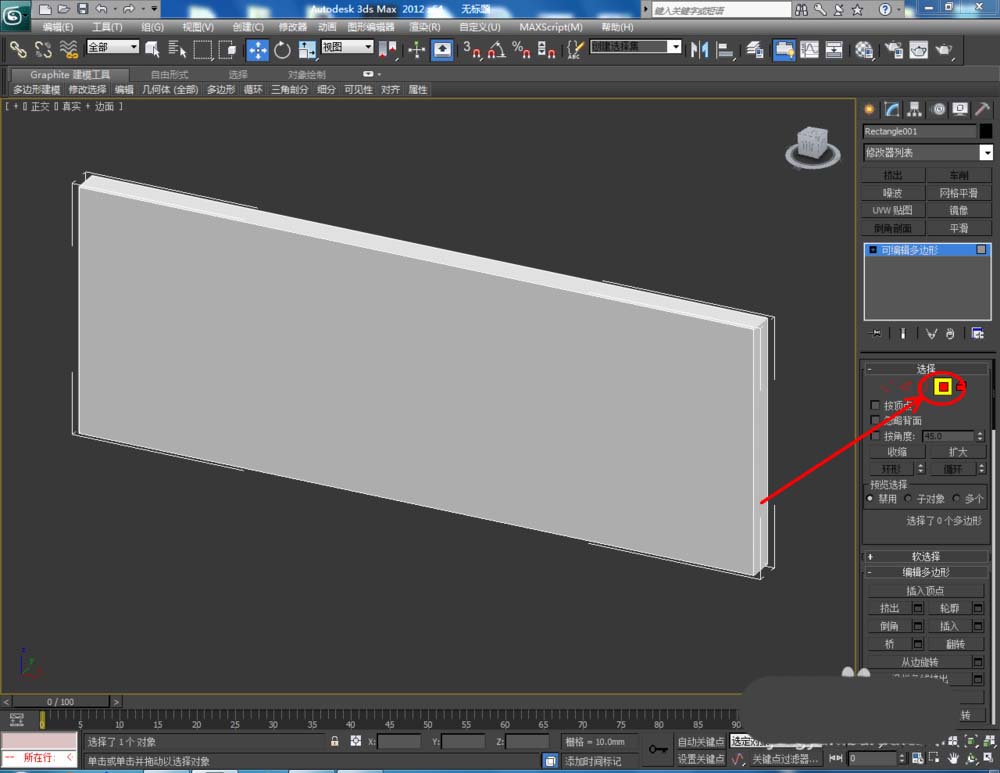Click the 收缩 selection button
Screen dimensions: 1000x773
click(x=897, y=452)
